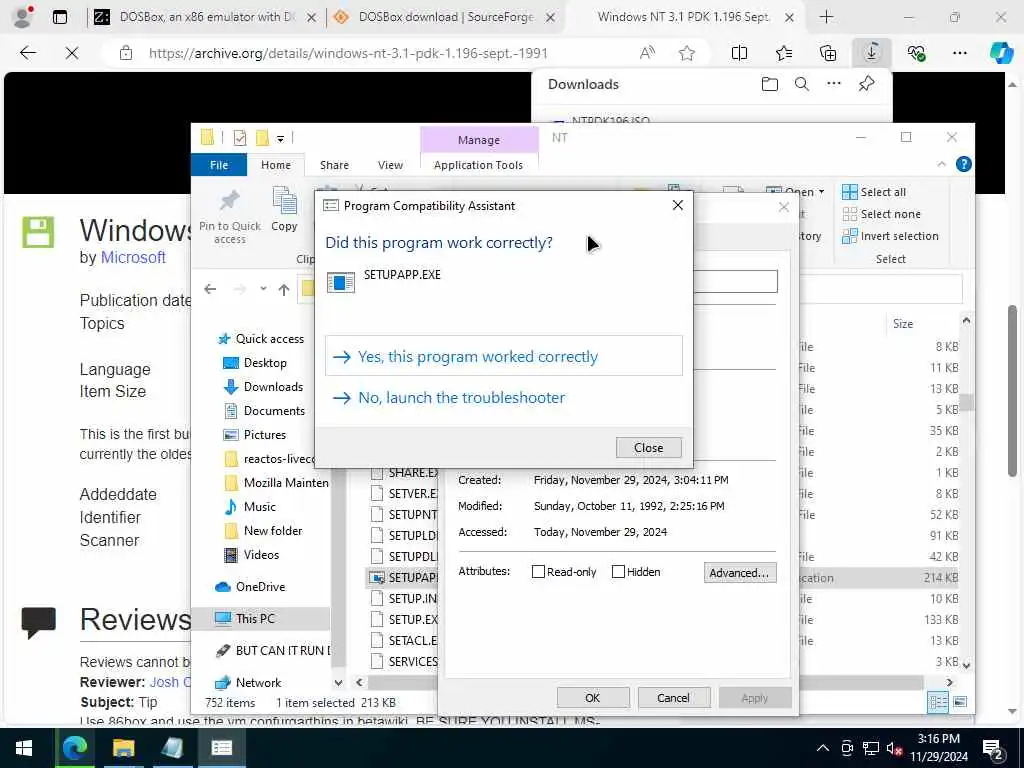The height and width of the screenshot is (768, 1024).
Task: Stop loading the page
Action: (x=72, y=53)
